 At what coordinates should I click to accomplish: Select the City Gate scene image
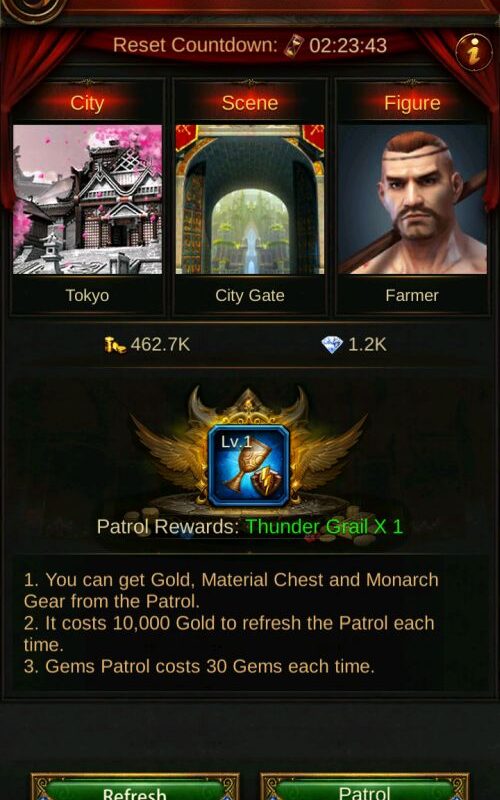pos(249,199)
